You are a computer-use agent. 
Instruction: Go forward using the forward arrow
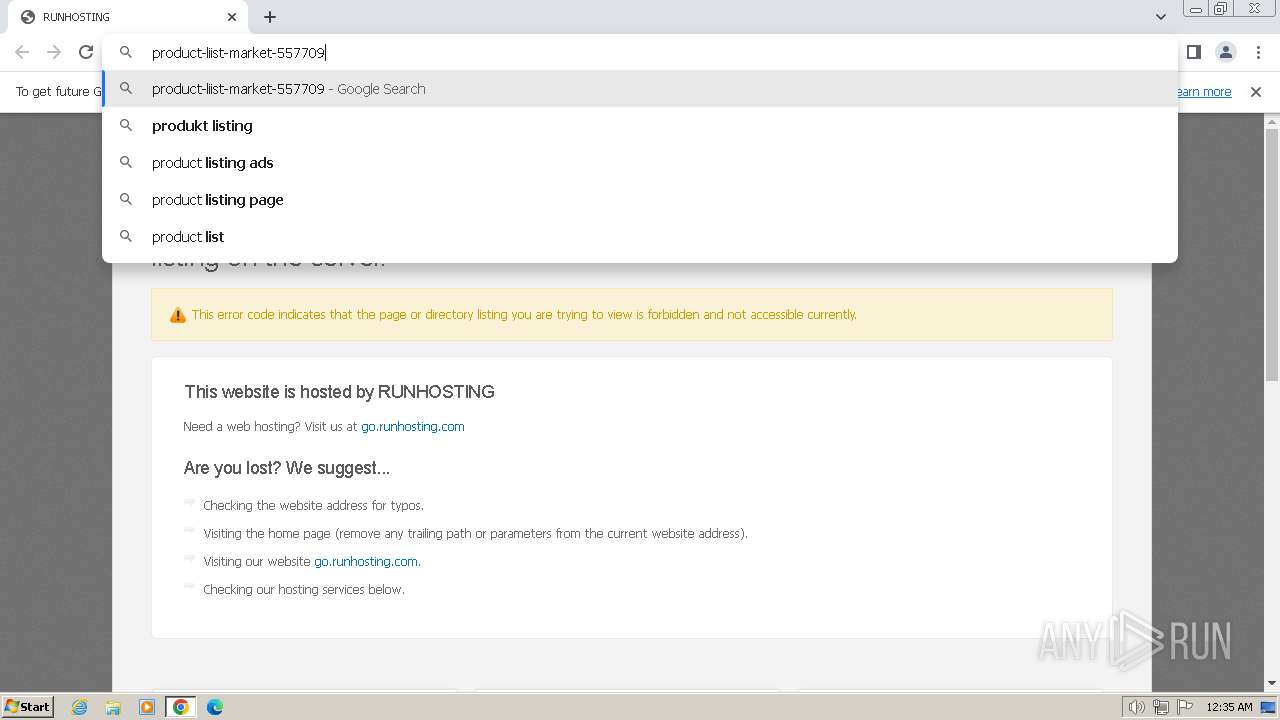tap(54, 52)
